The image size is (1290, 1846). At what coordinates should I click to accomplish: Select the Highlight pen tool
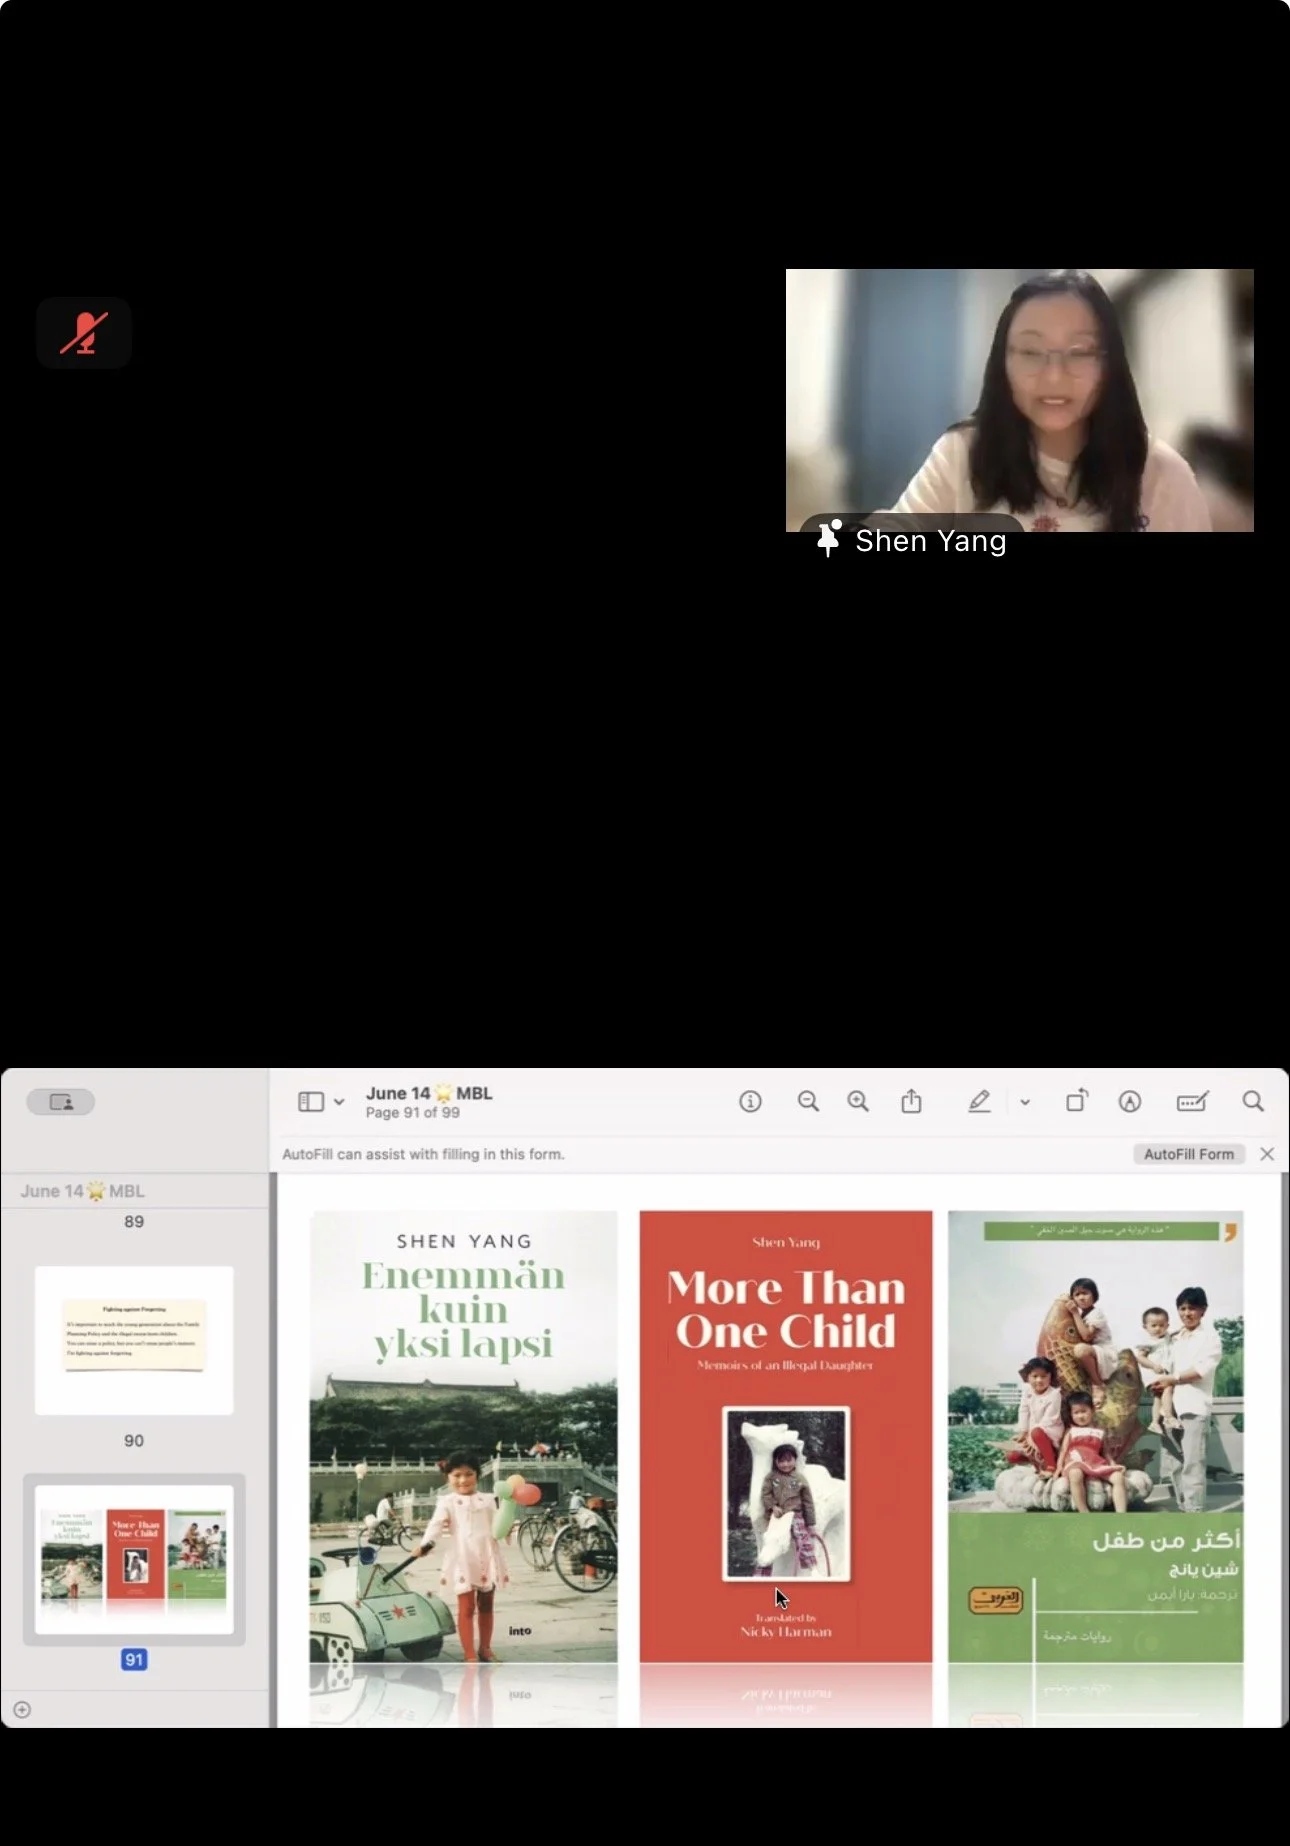979,1101
